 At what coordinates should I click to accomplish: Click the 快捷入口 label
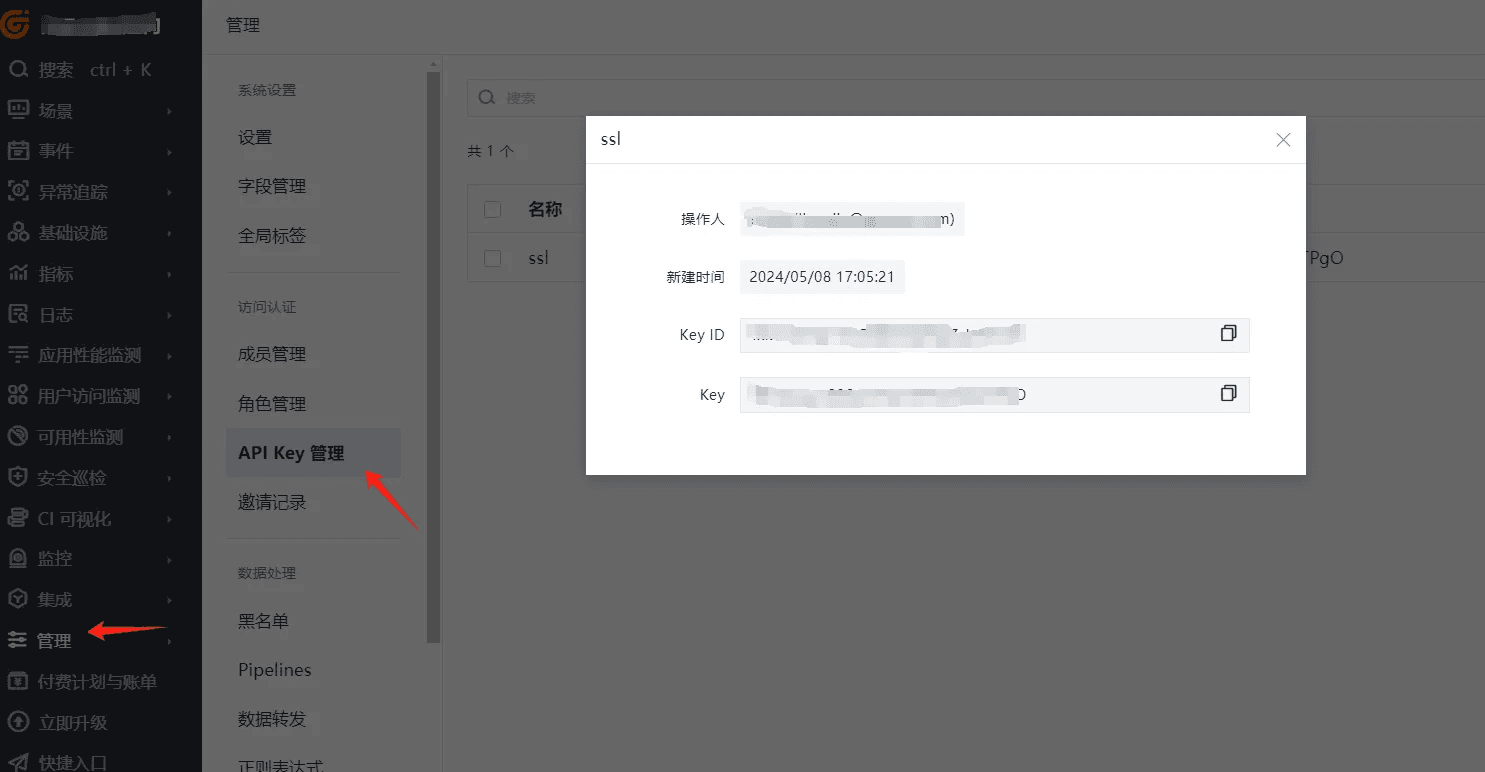(x=72, y=762)
